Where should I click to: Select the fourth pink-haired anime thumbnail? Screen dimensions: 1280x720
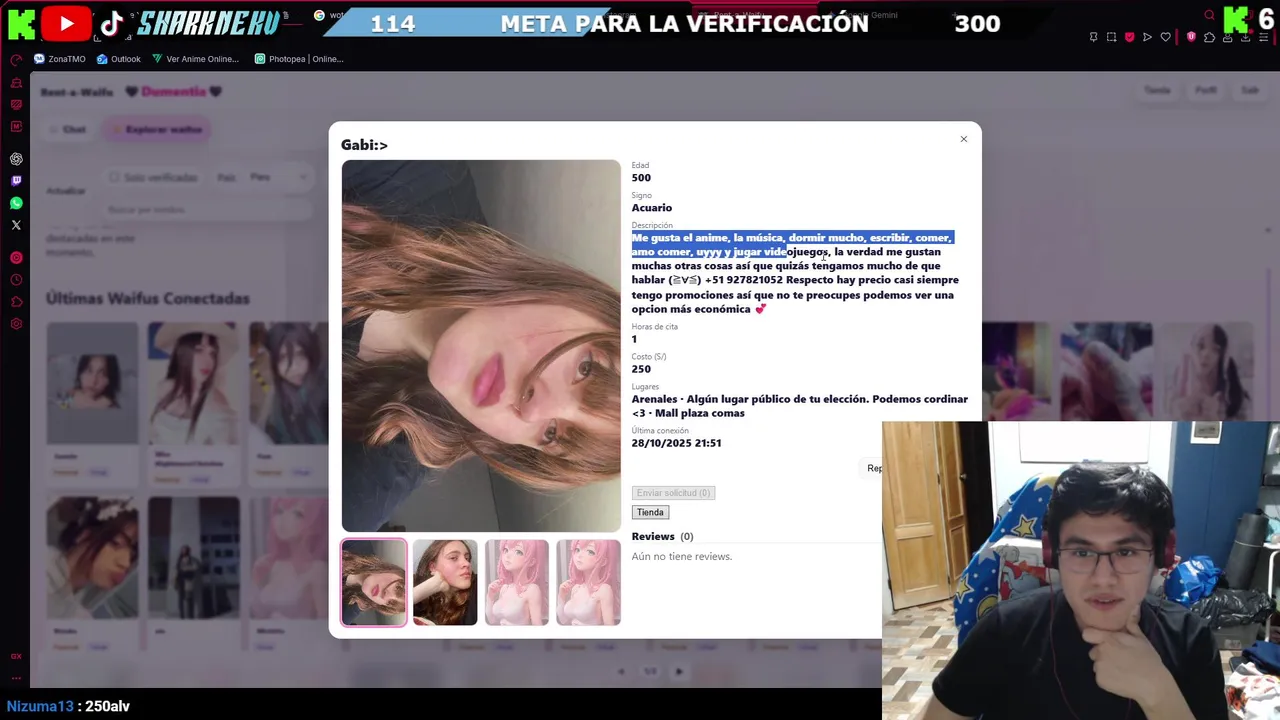[588, 583]
